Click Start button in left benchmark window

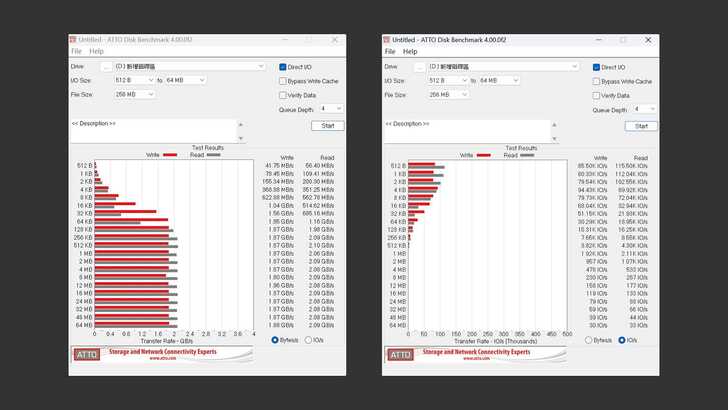coord(327,126)
